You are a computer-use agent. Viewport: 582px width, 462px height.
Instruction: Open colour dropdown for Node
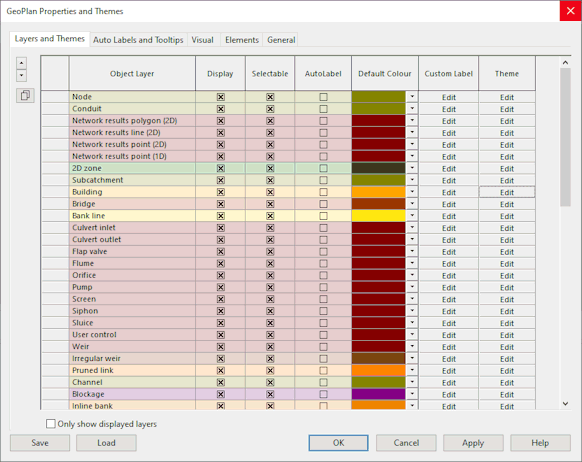point(412,97)
